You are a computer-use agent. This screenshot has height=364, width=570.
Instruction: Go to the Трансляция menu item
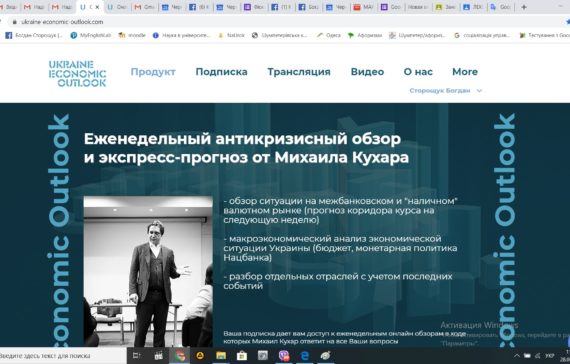299,72
